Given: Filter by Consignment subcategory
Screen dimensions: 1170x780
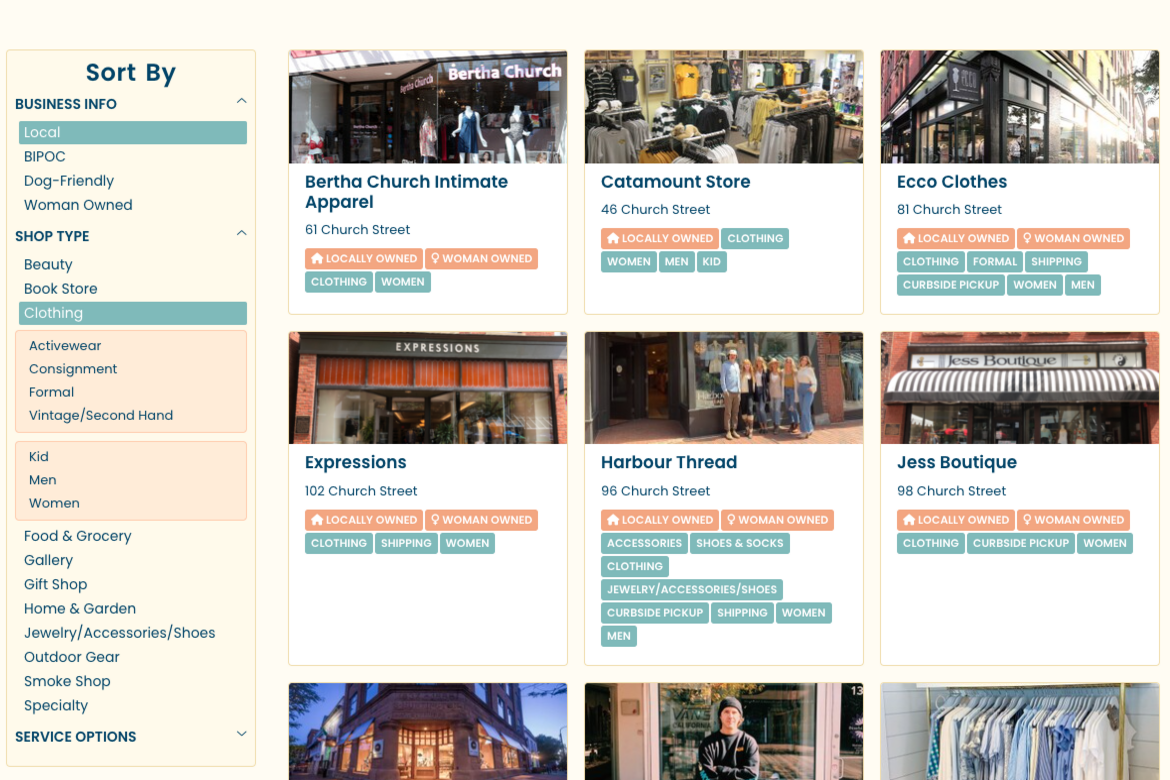Looking at the screenshot, I should pos(73,369).
